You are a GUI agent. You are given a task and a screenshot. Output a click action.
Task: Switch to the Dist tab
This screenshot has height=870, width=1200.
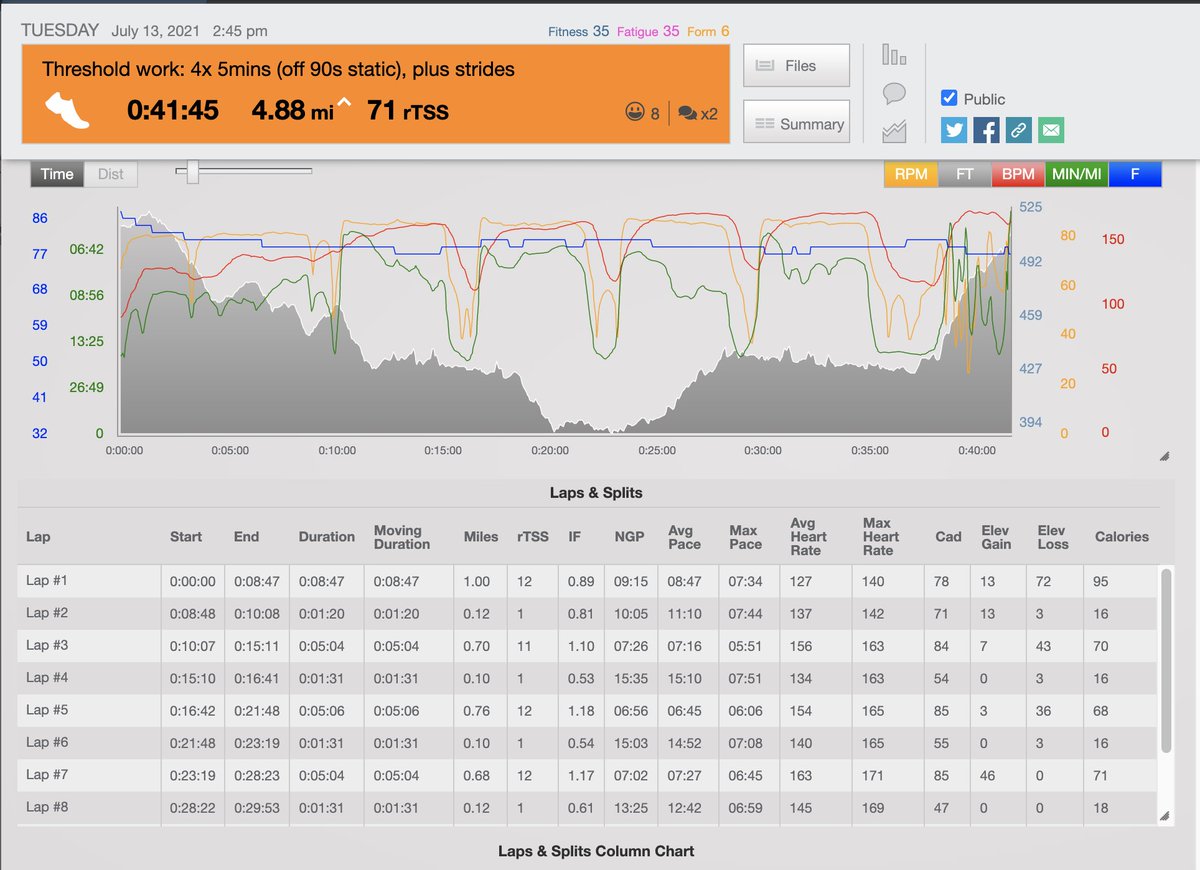pyautogui.click(x=110, y=173)
